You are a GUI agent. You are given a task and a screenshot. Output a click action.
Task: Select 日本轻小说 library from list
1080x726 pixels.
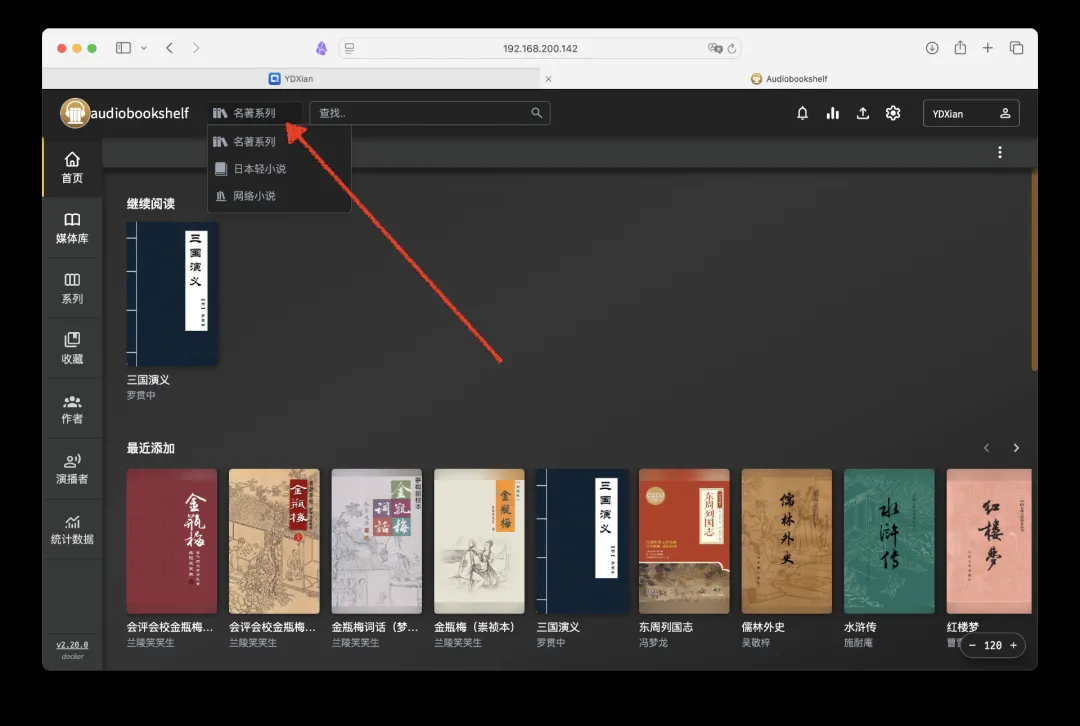point(259,169)
